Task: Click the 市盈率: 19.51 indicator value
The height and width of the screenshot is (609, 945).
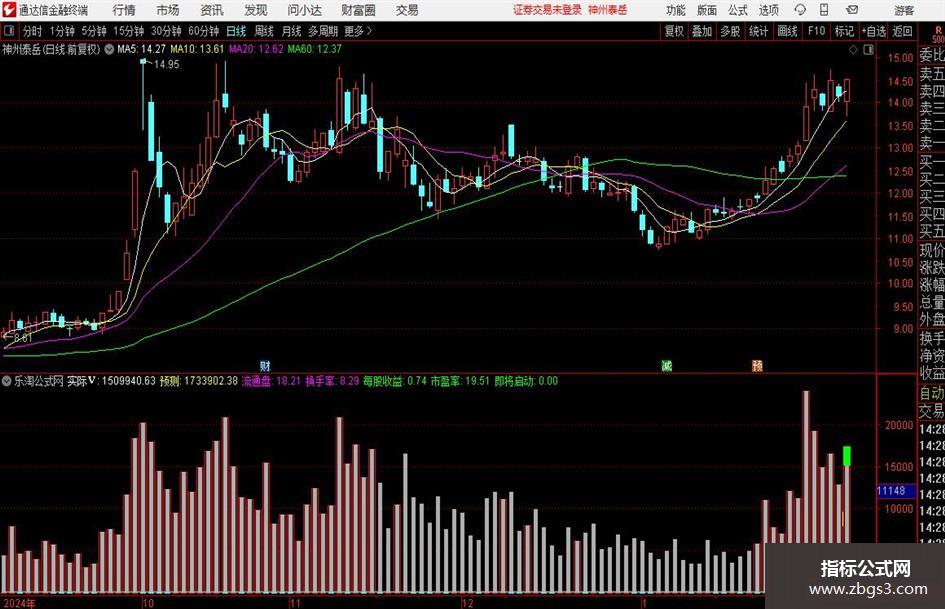Action: tap(459, 381)
